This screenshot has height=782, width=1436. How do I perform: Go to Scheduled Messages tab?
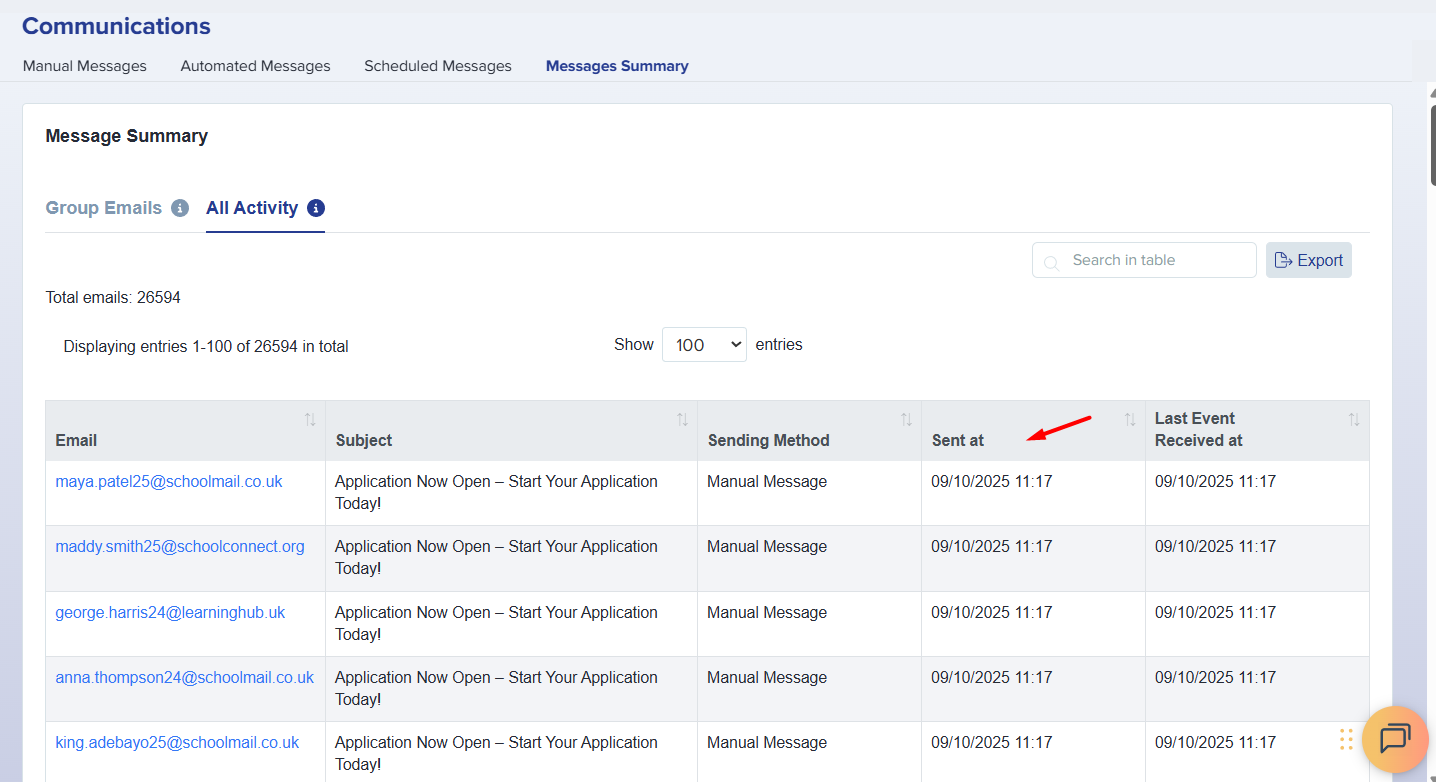click(x=438, y=66)
